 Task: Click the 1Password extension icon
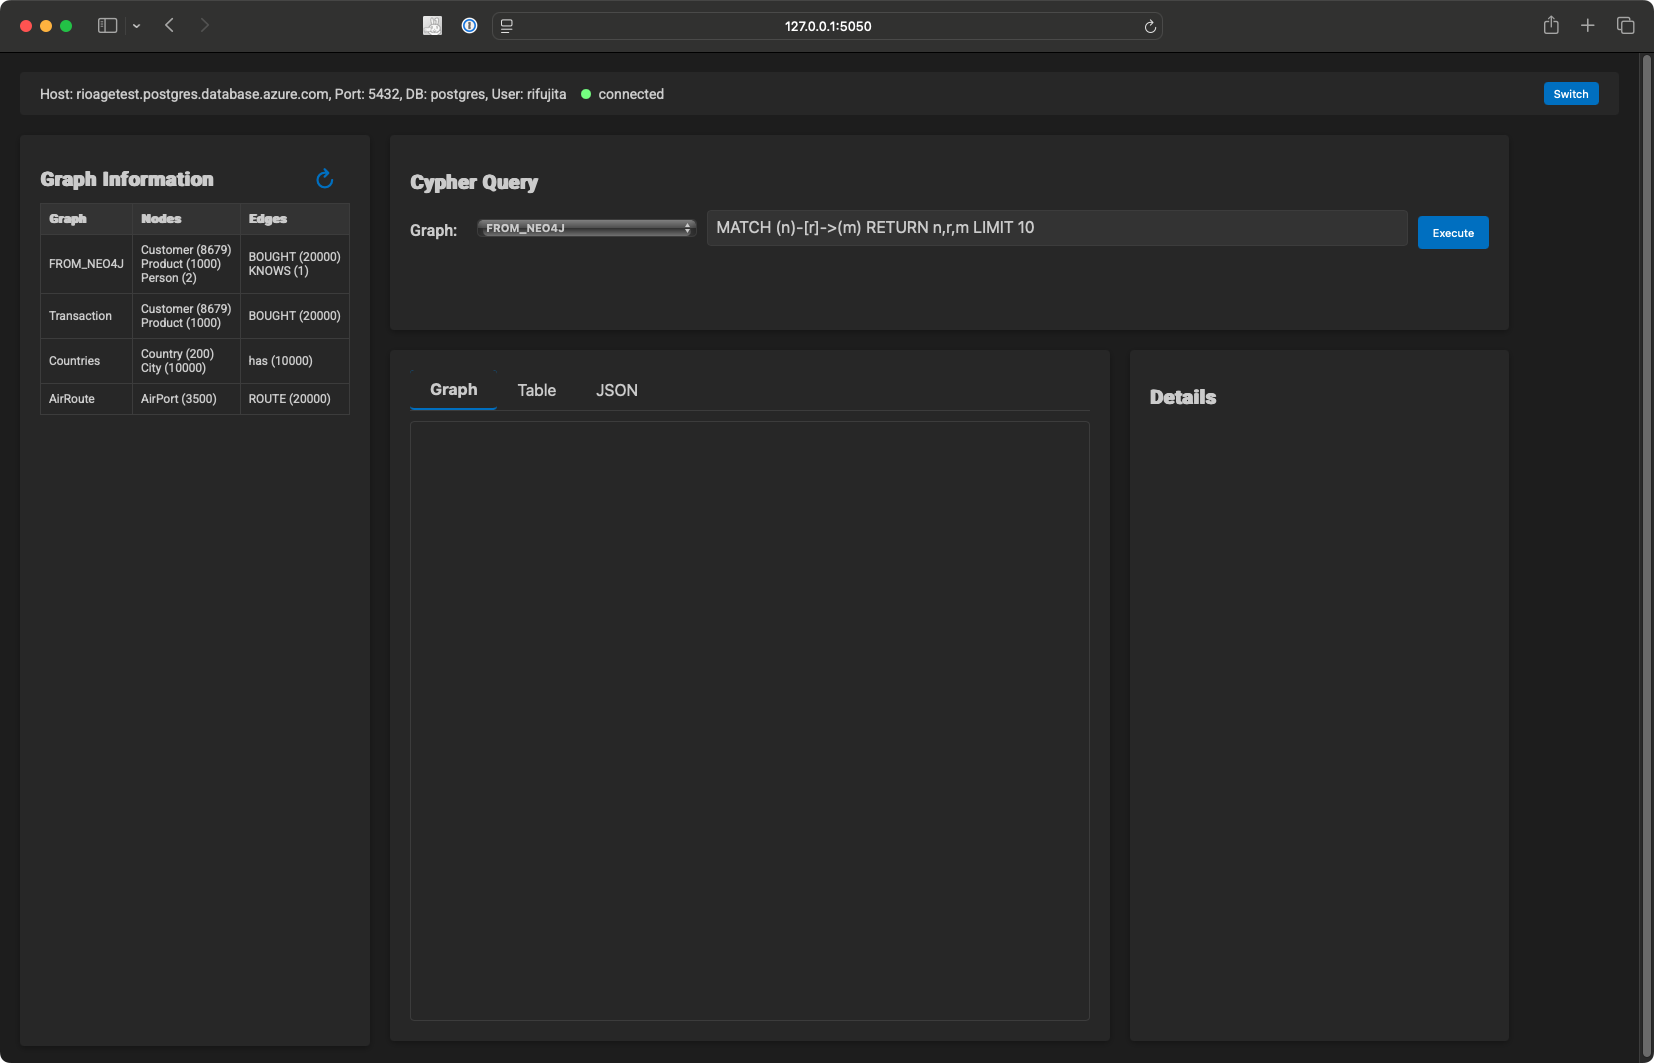(469, 26)
